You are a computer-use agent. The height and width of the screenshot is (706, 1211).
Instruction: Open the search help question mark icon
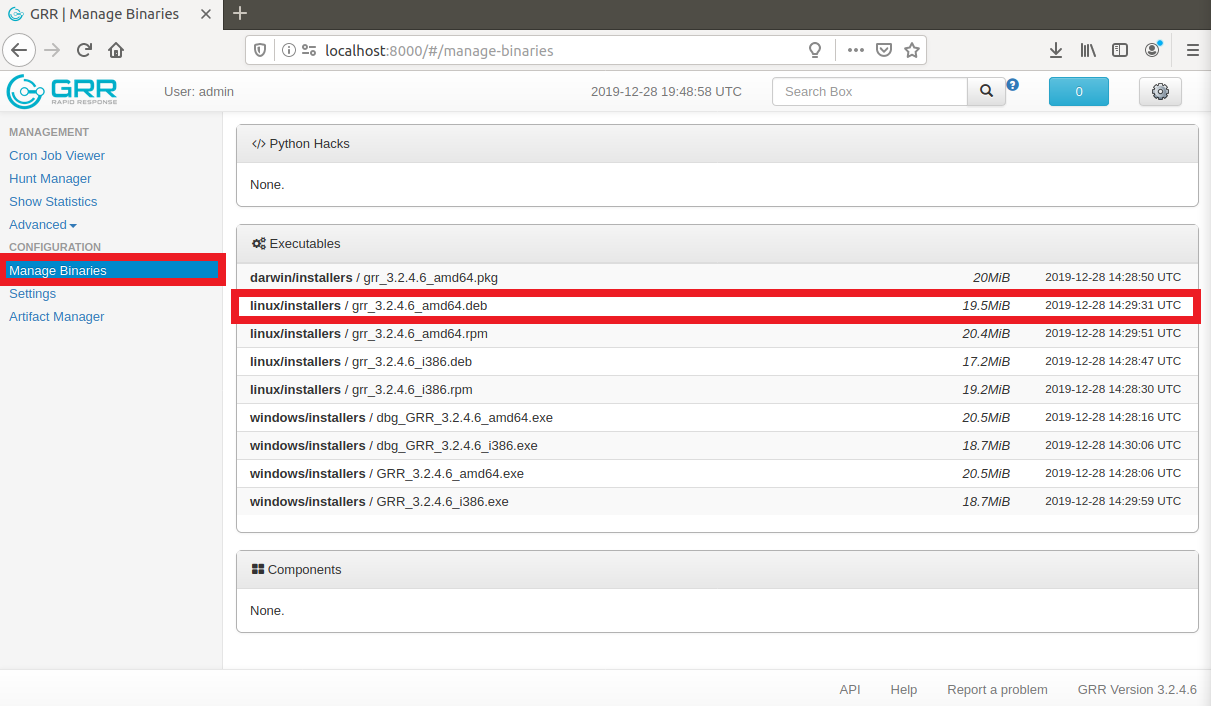click(x=1012, y=85)
